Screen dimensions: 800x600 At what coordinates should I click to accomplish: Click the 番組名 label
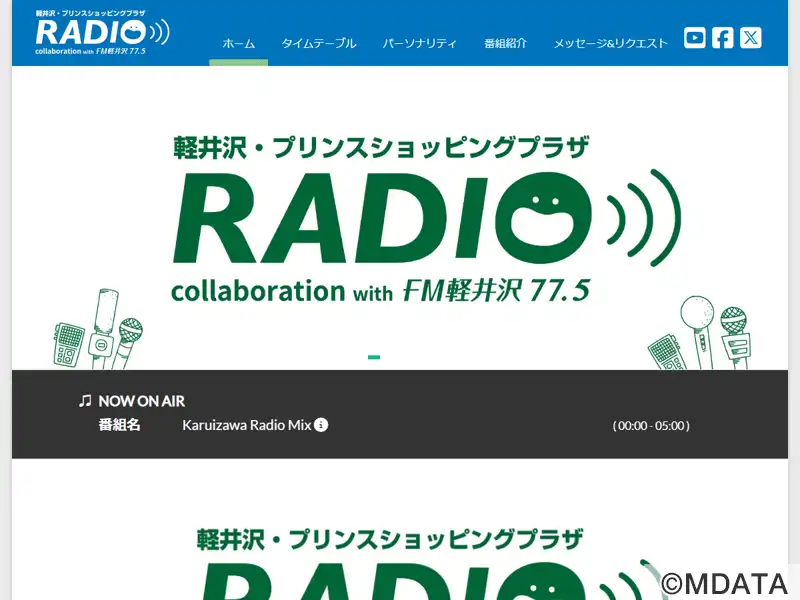[x=119, y=424]
